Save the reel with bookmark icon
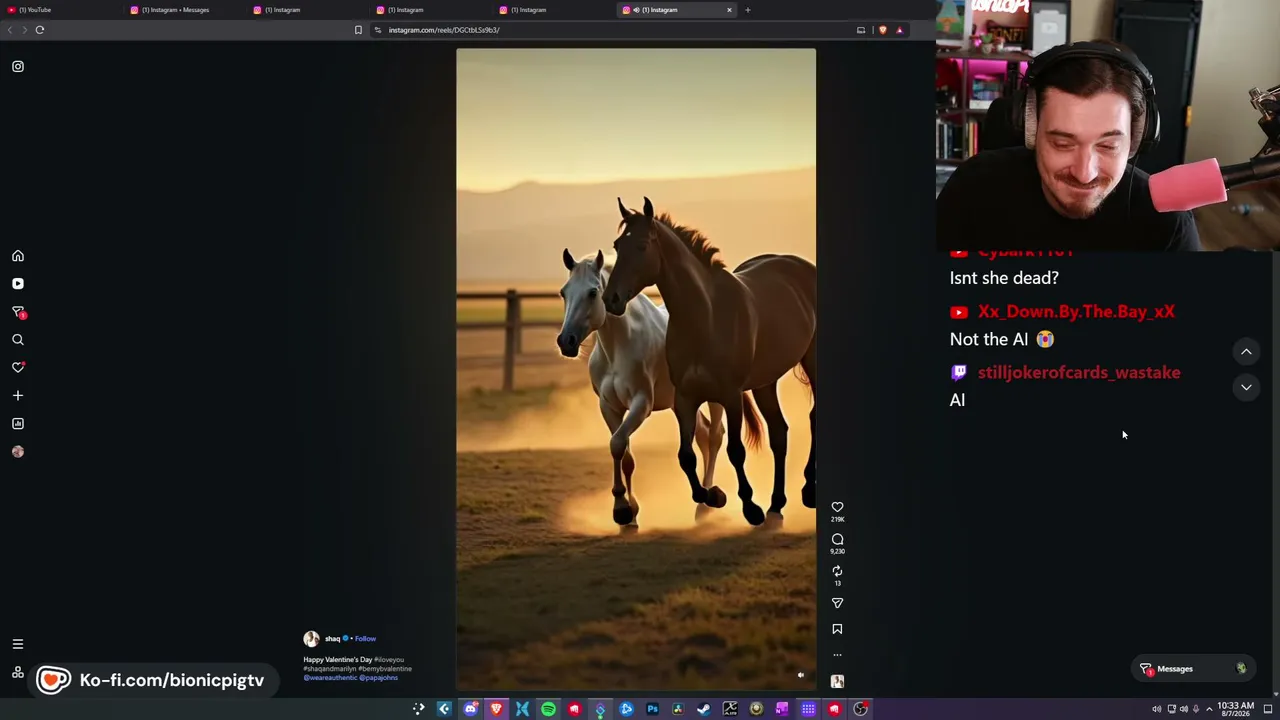Viewport: 1280px width, 720px height. coord(837,629)
